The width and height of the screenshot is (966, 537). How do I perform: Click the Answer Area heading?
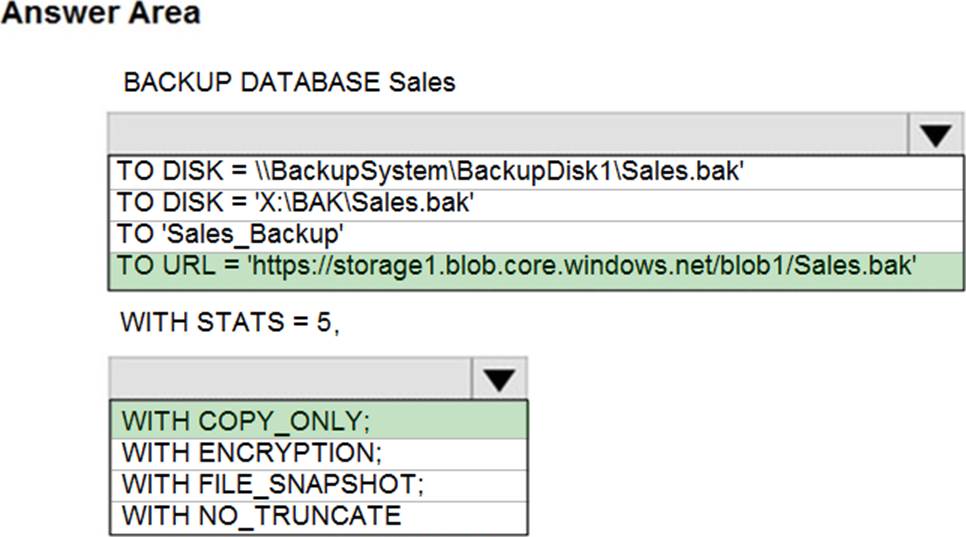coord(100,14)
